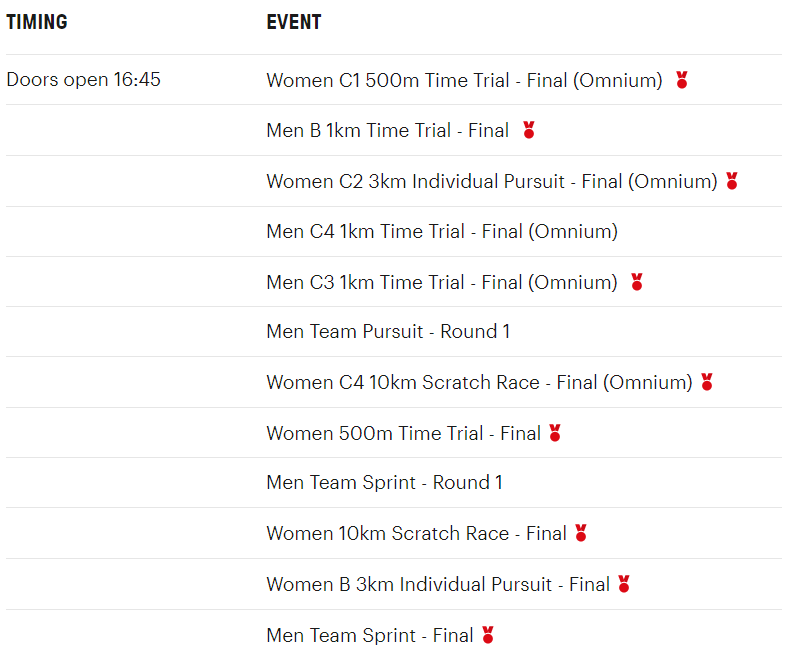Screen dimensions: 789x665
Task: Click Women C1 500m Time Trial event text
Action: point(464,81)
